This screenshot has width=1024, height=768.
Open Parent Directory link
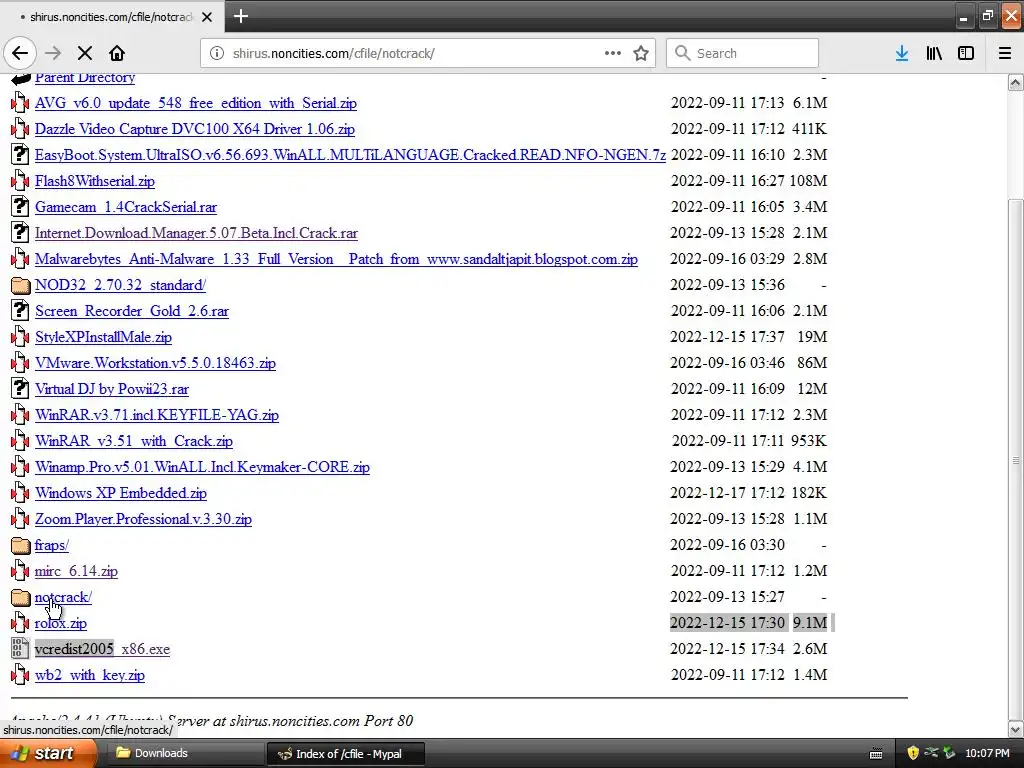[85, 78]
